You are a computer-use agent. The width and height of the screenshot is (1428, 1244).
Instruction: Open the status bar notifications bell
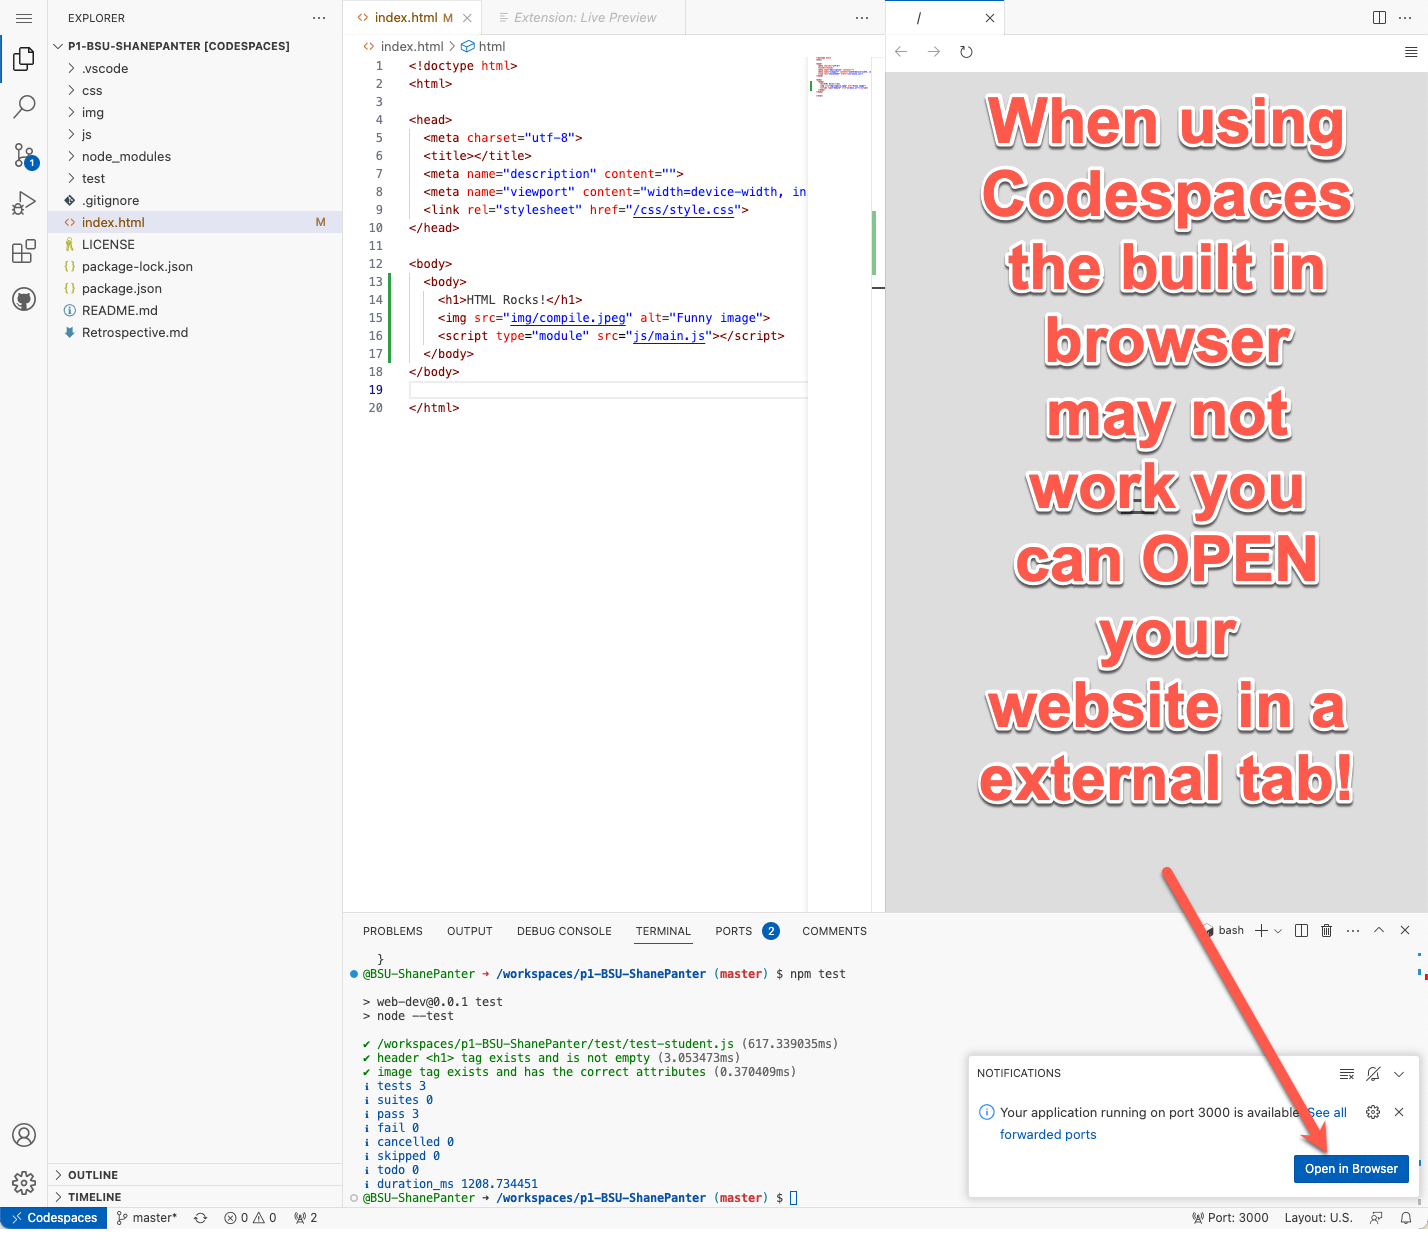pyautogui.click(x=1406, y=1218)
